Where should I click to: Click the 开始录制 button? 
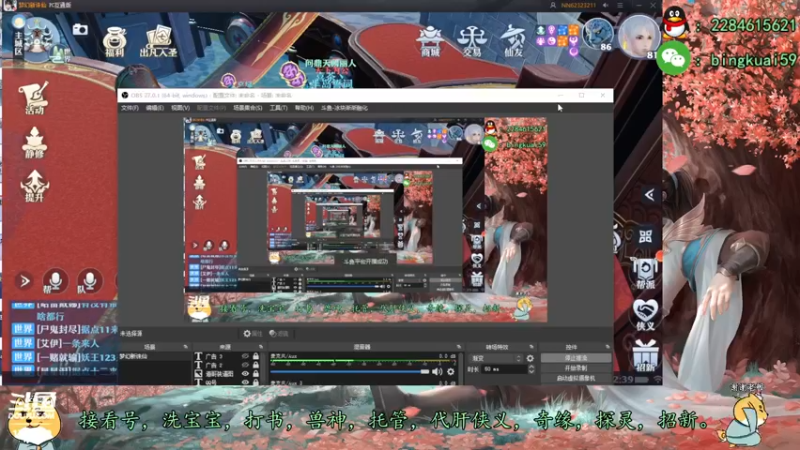pyautogui.click(x=576, y=368)
